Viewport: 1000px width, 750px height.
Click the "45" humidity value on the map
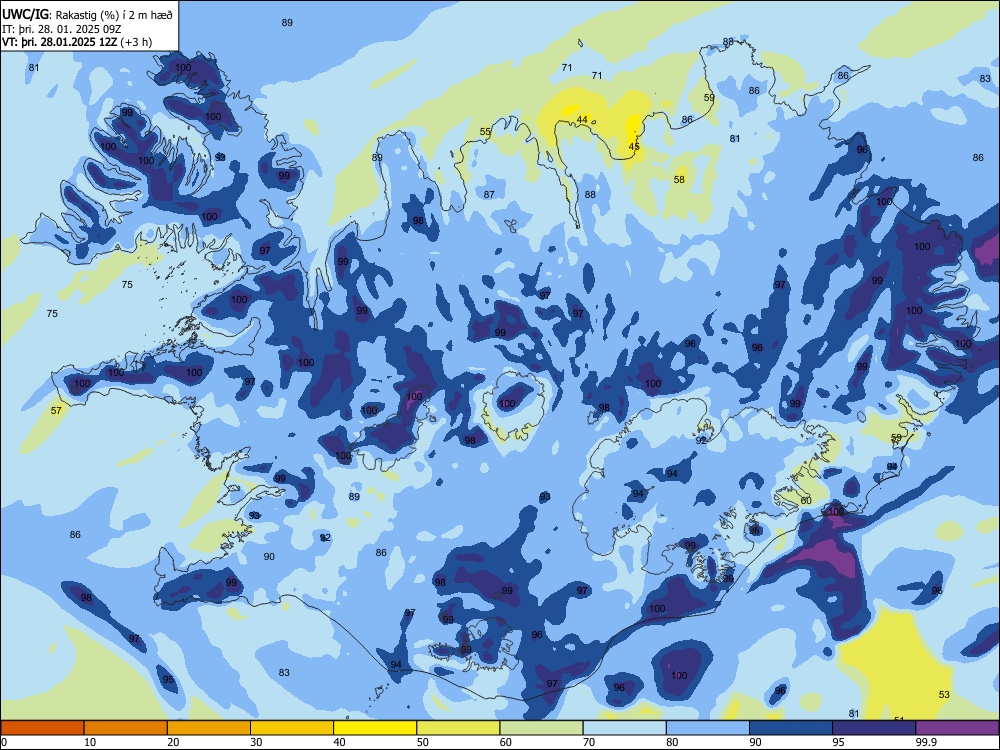(x=634, y=147)
